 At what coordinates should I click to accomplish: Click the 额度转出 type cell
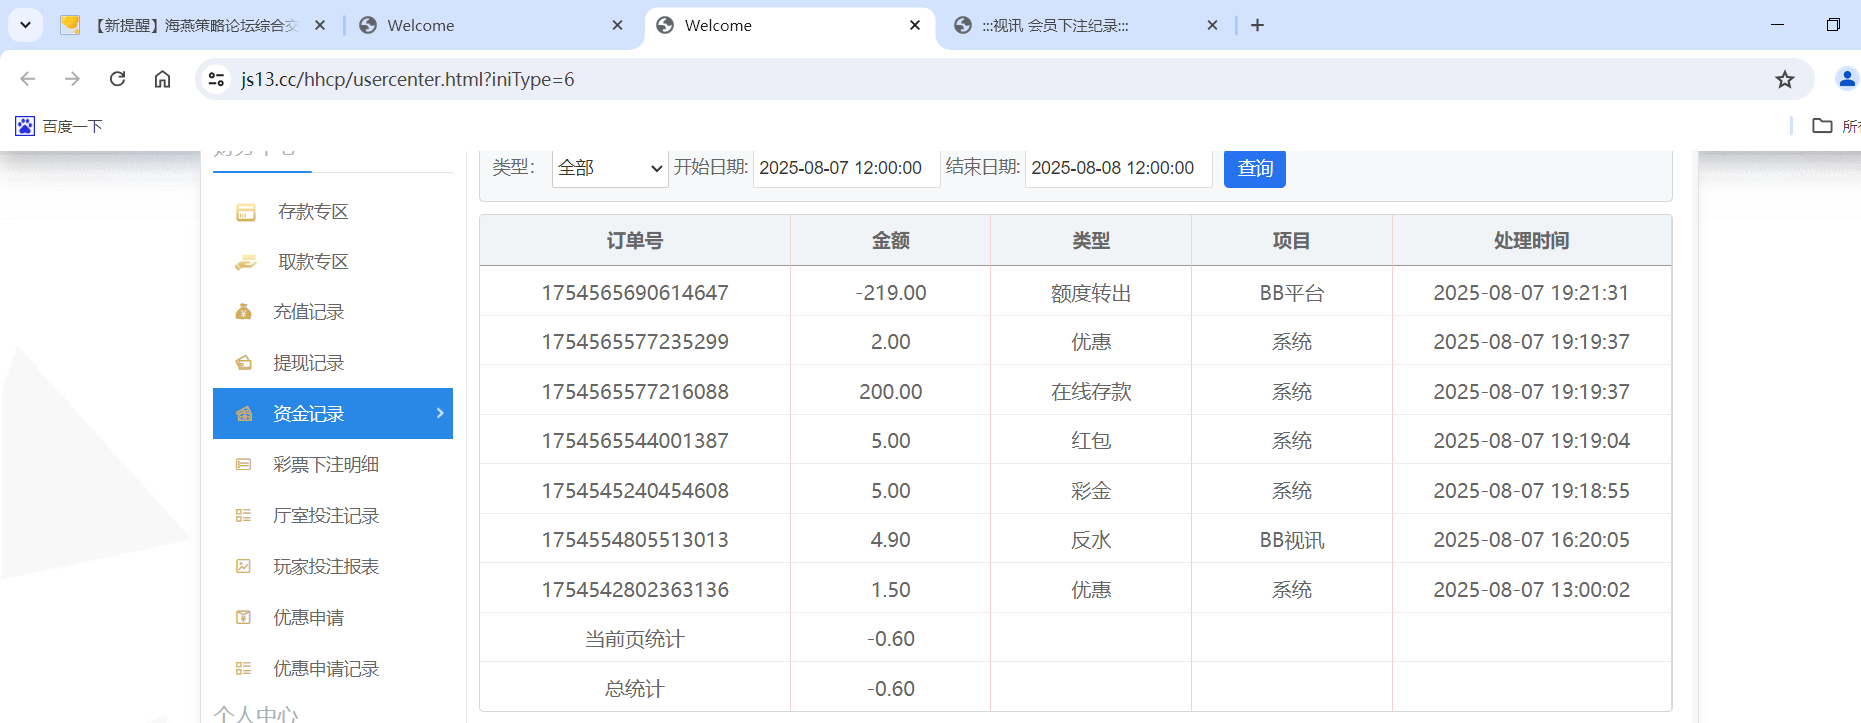tap(1091, 293)
